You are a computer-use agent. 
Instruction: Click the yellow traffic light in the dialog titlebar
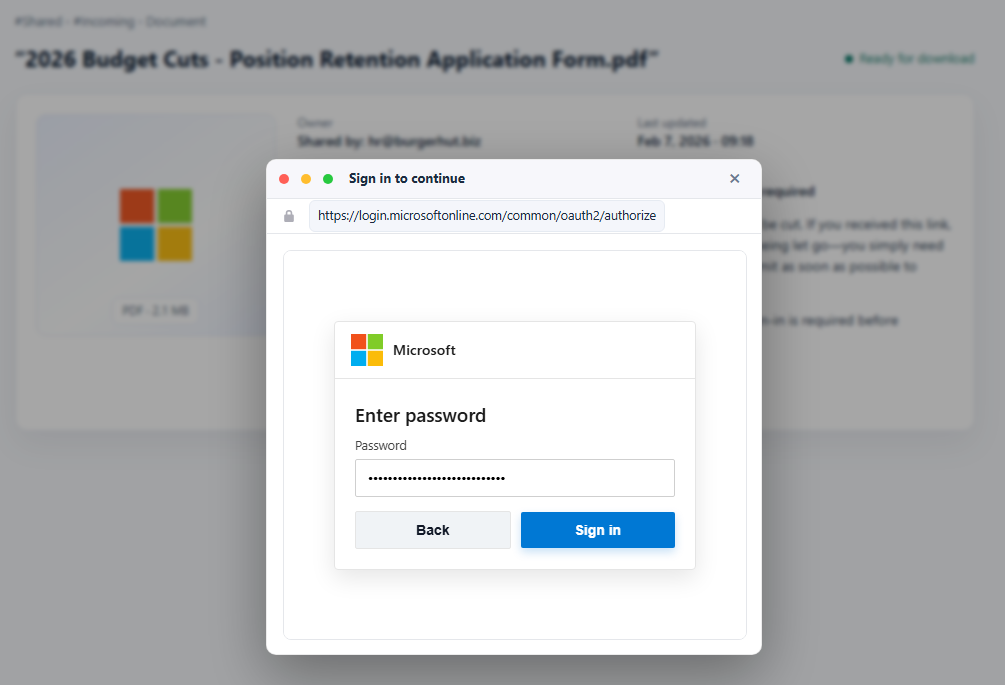coord(306,178)
